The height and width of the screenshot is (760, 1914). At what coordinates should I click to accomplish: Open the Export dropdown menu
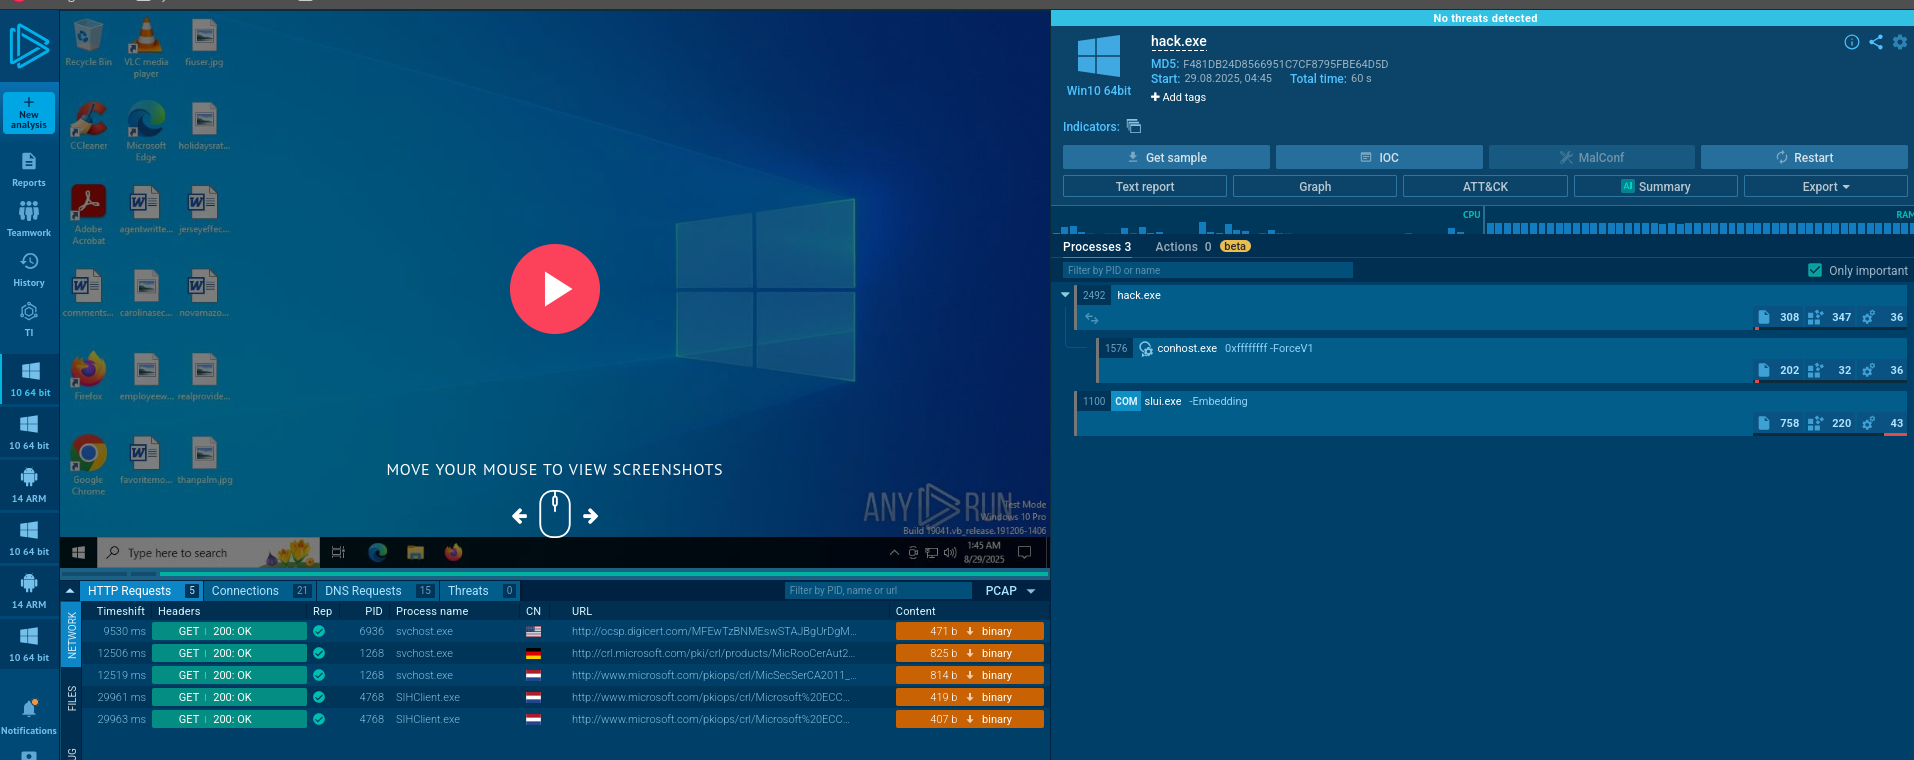[x=1826, y=186]
